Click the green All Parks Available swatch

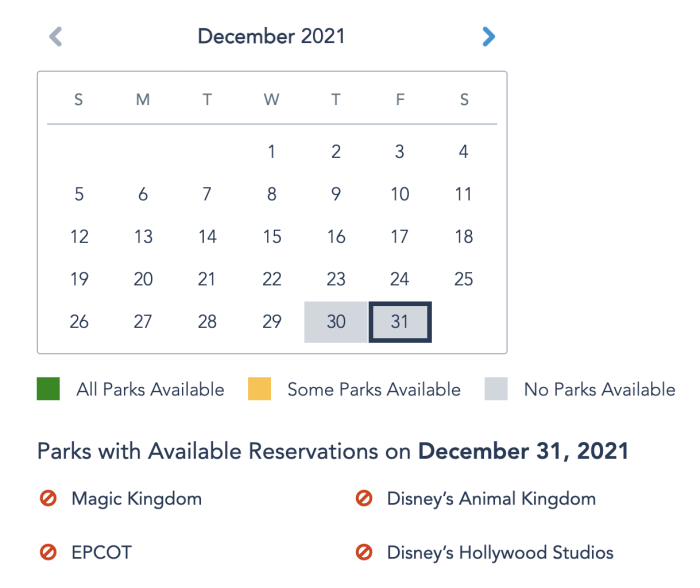pos(49,389)
